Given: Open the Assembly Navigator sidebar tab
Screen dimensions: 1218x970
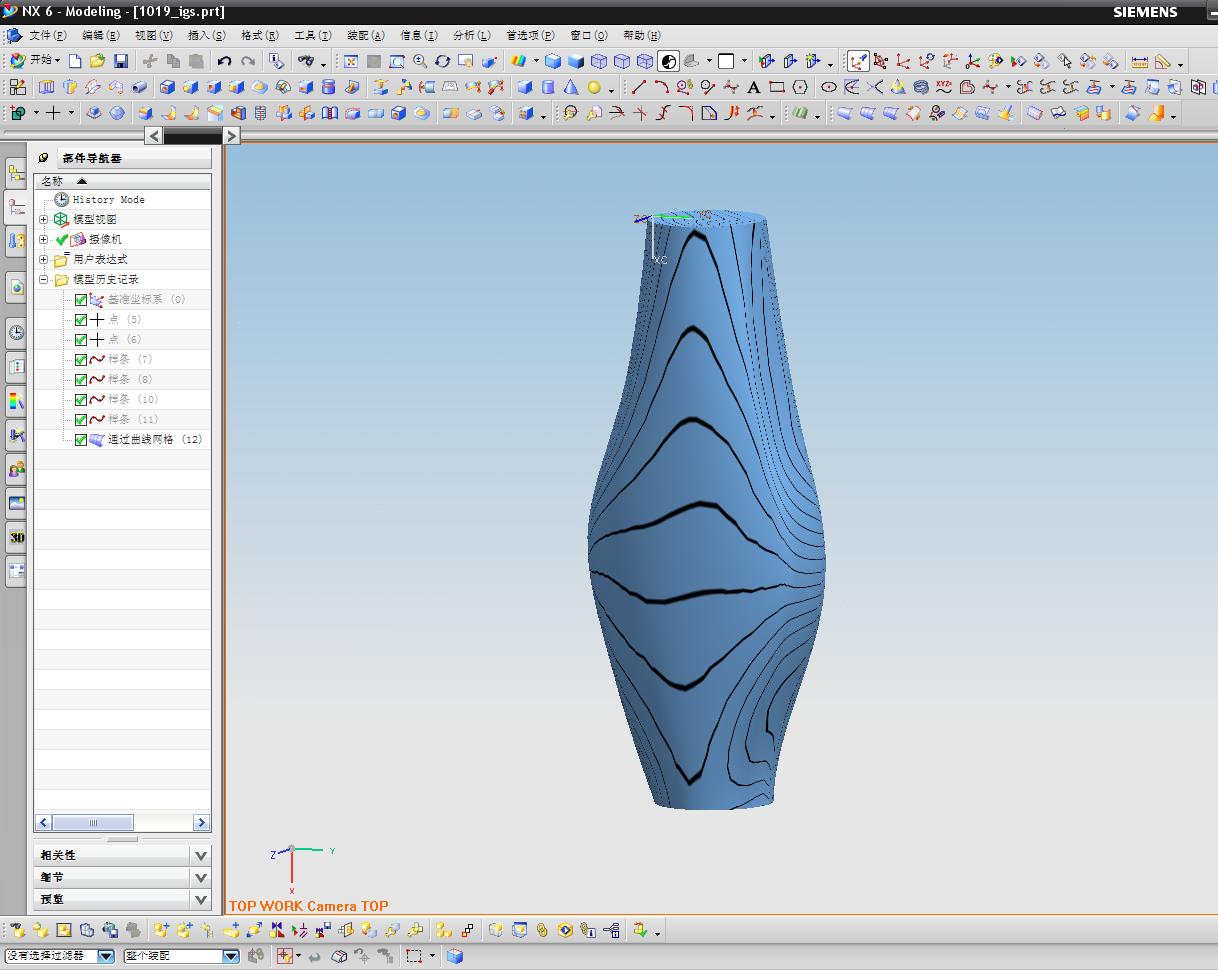Looking at the screenshot, I should [16, 174].
